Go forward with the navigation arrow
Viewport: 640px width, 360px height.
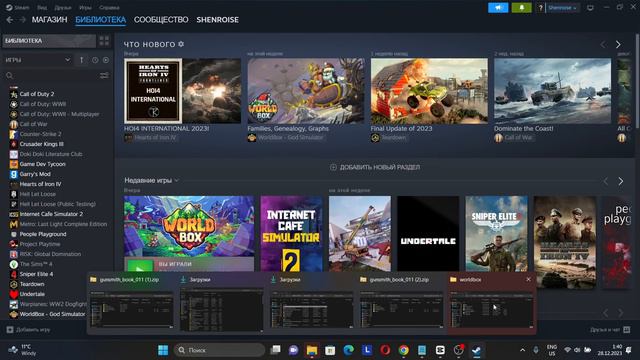pos(22,20)
